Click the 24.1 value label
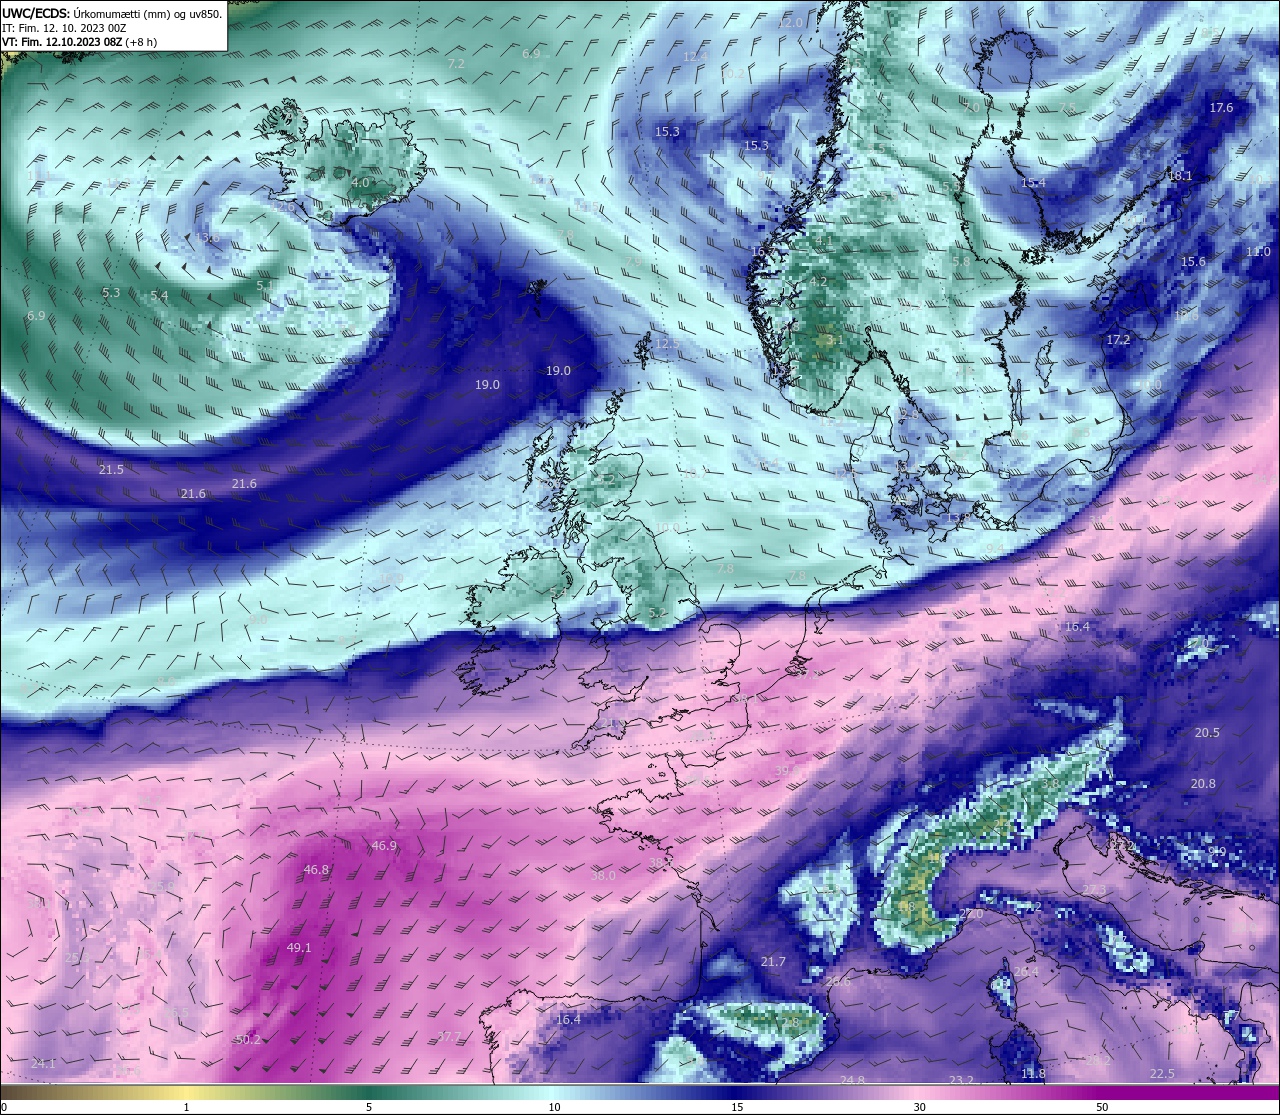Image resolution: width=1280 pixels, height=1115 pixels. [x=43, y=1063]
